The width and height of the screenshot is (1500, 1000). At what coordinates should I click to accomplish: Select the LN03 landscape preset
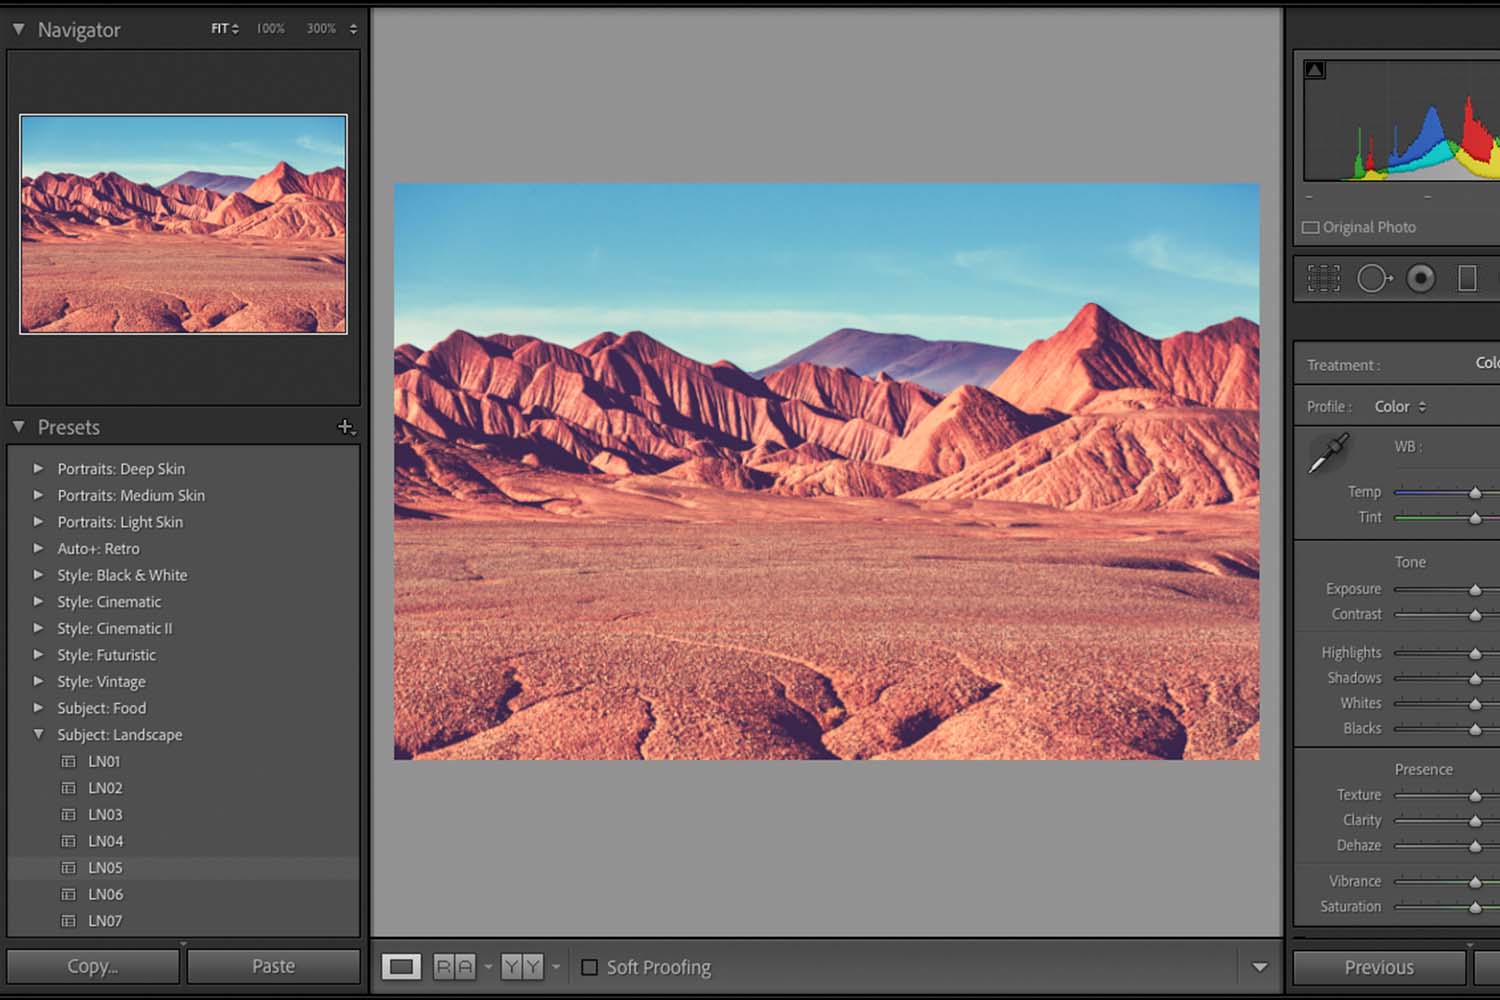point(105,814)
